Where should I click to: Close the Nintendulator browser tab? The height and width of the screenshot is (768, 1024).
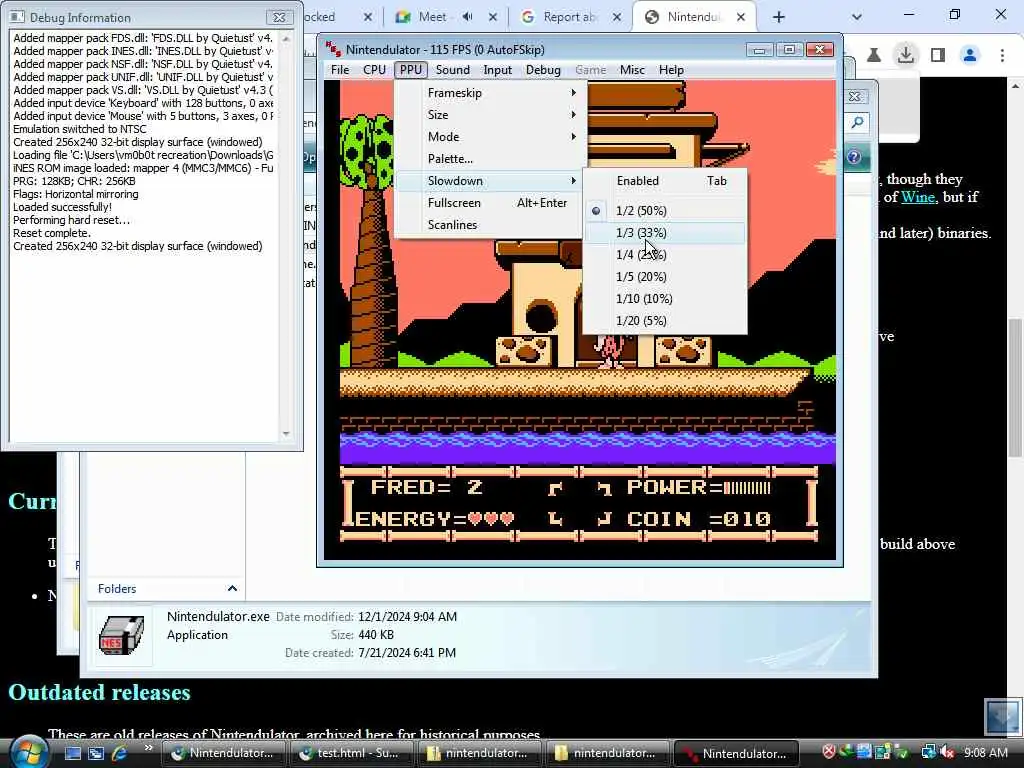(741, 17)
